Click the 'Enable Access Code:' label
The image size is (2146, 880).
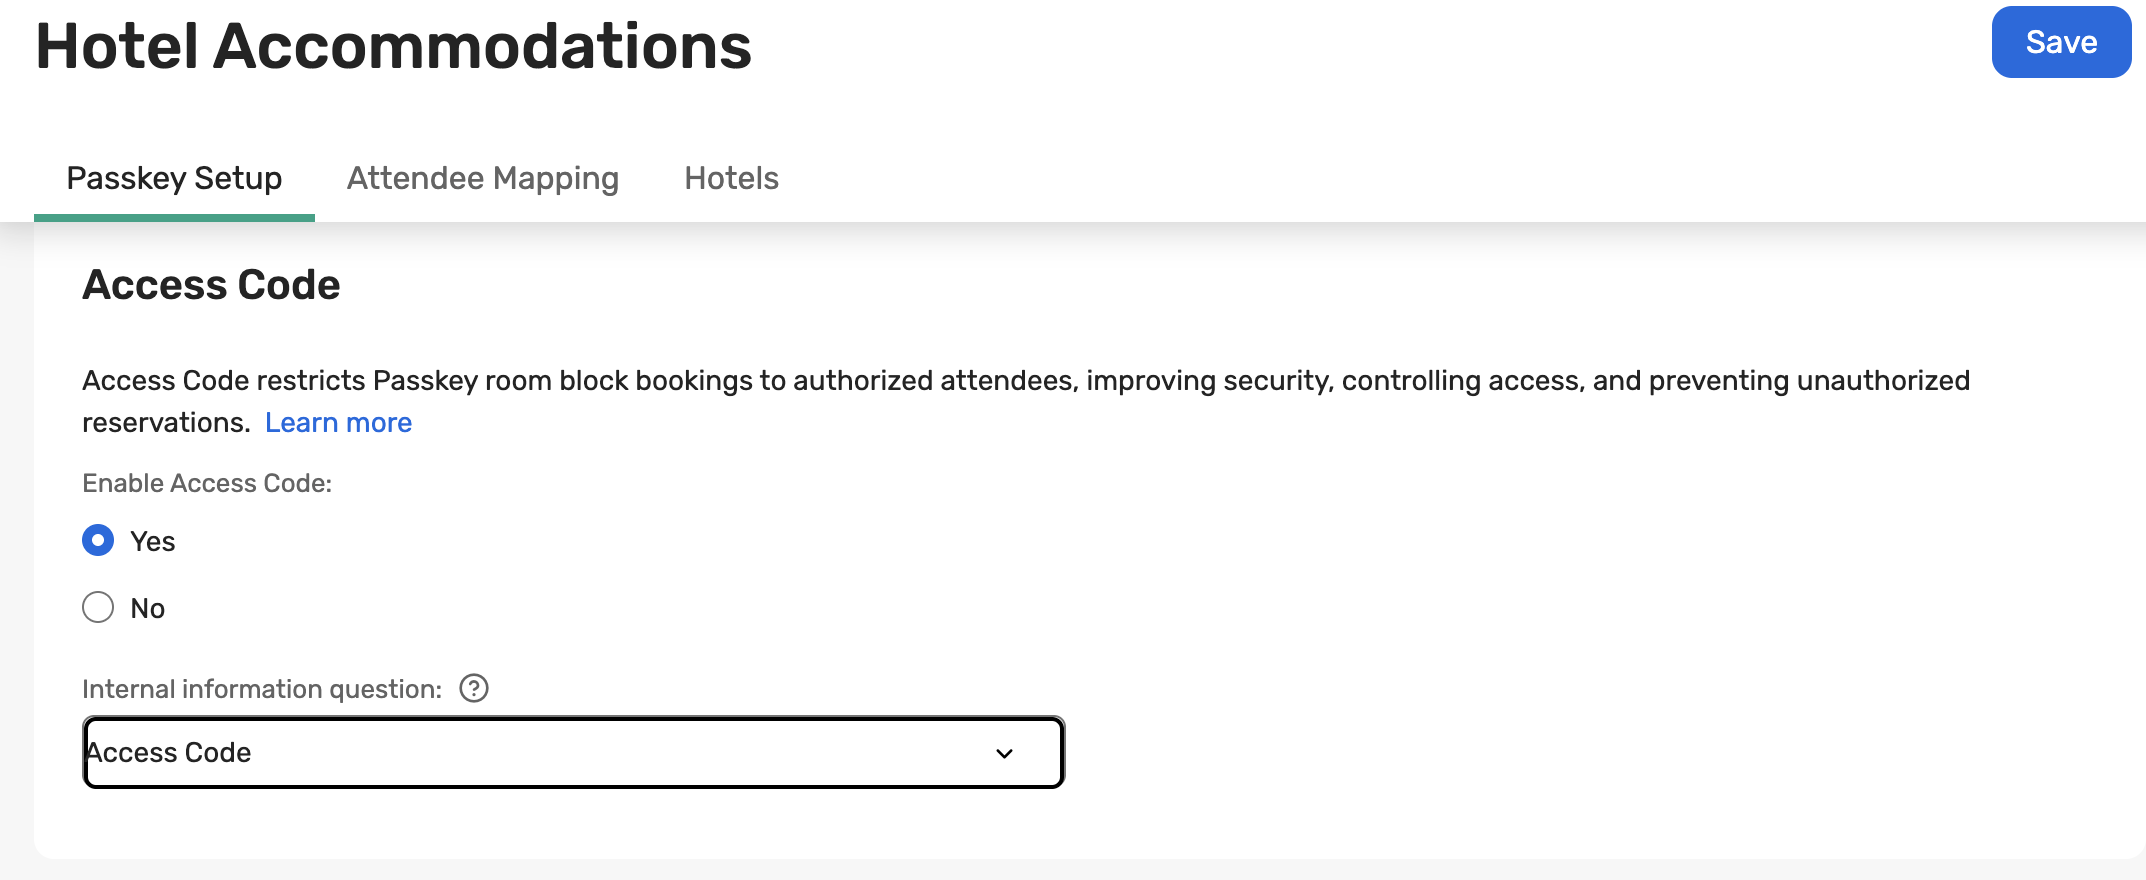[x=207, y=483]
